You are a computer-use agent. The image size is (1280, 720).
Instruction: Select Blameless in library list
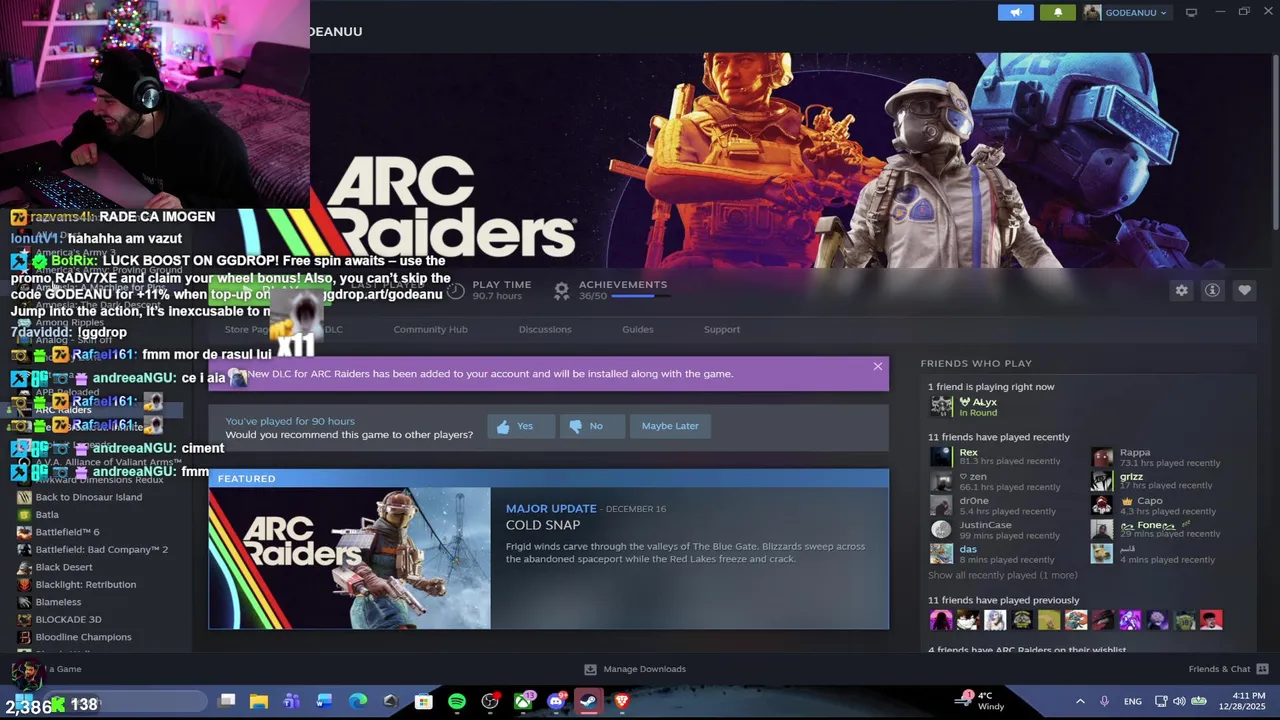58,602
